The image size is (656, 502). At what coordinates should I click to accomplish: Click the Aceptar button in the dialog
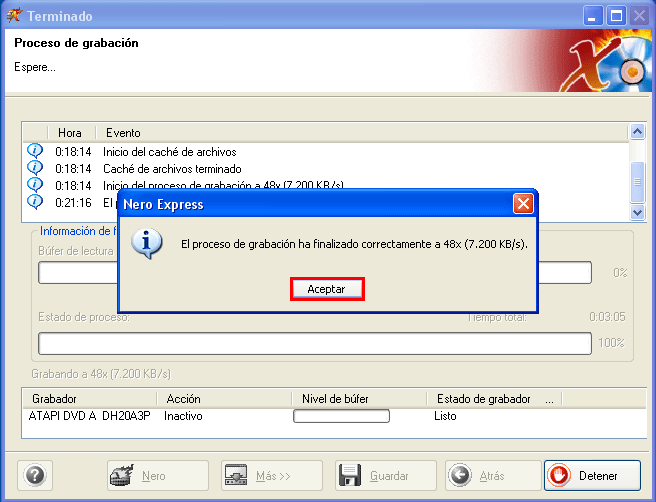[327, 289]
